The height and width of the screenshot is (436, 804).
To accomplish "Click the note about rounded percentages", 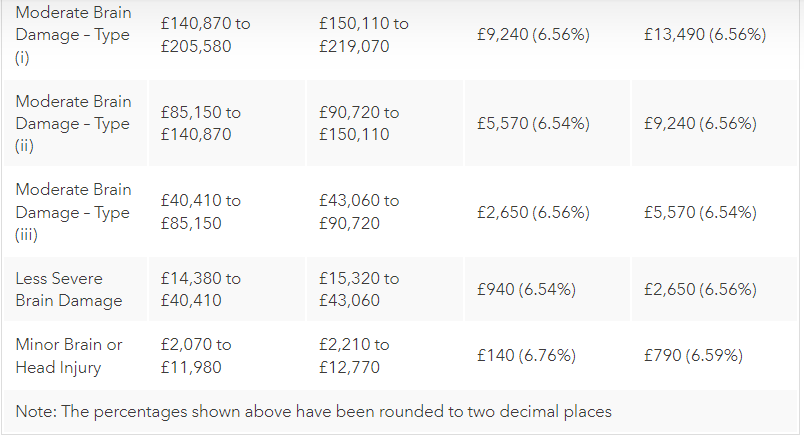I will [313, 411].
